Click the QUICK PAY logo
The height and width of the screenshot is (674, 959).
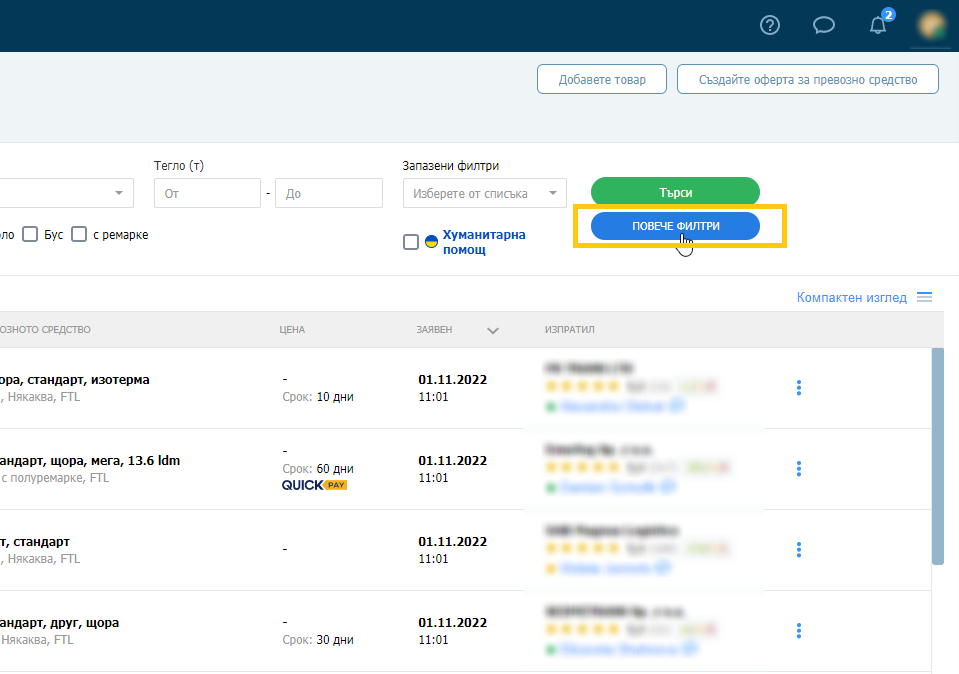pyautogui.click(x=314, y=485)
